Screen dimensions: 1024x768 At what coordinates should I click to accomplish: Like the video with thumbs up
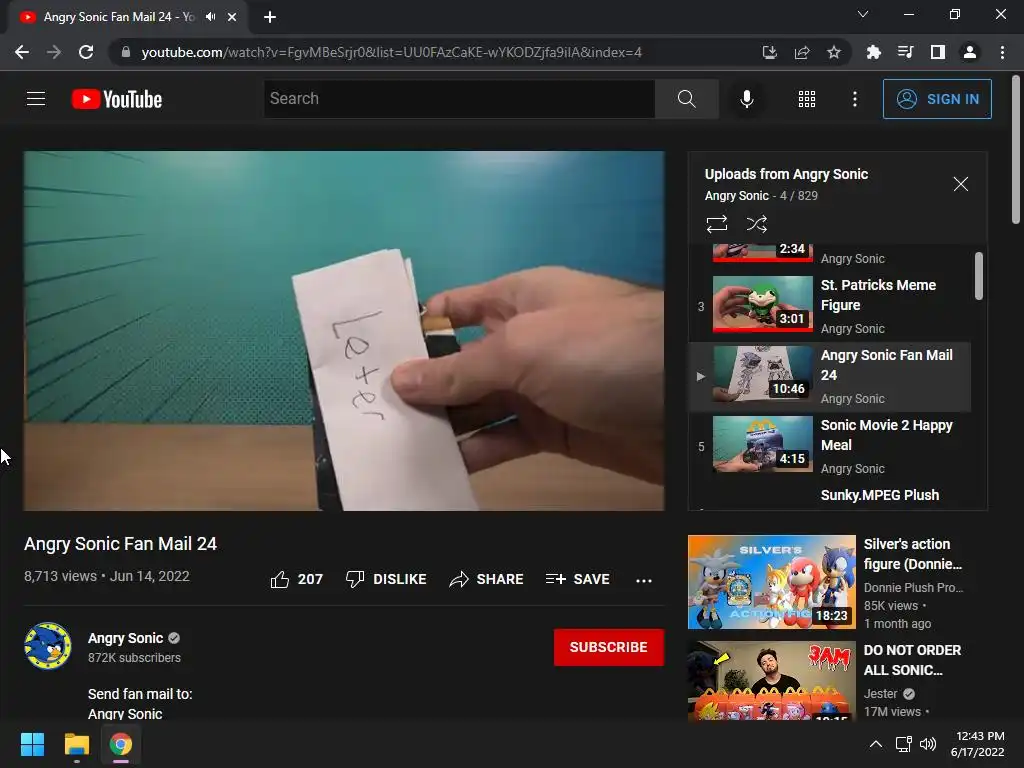point(296,579)
